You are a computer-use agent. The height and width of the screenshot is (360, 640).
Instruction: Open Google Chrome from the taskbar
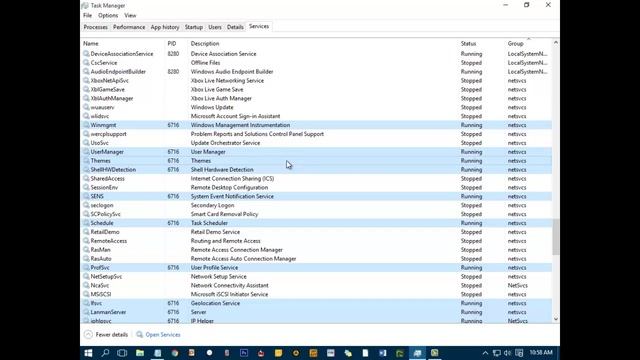pyautogui.click(x=175, y=353)
